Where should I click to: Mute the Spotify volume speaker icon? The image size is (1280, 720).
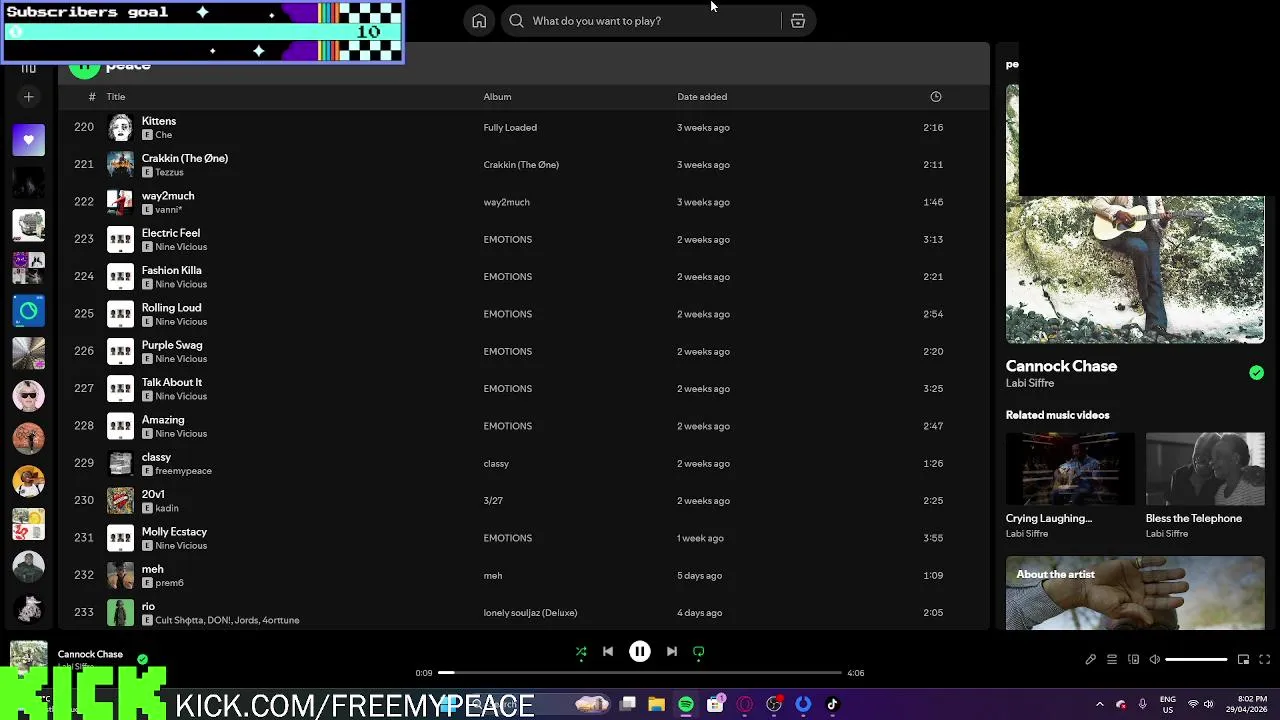(1155, 660)
